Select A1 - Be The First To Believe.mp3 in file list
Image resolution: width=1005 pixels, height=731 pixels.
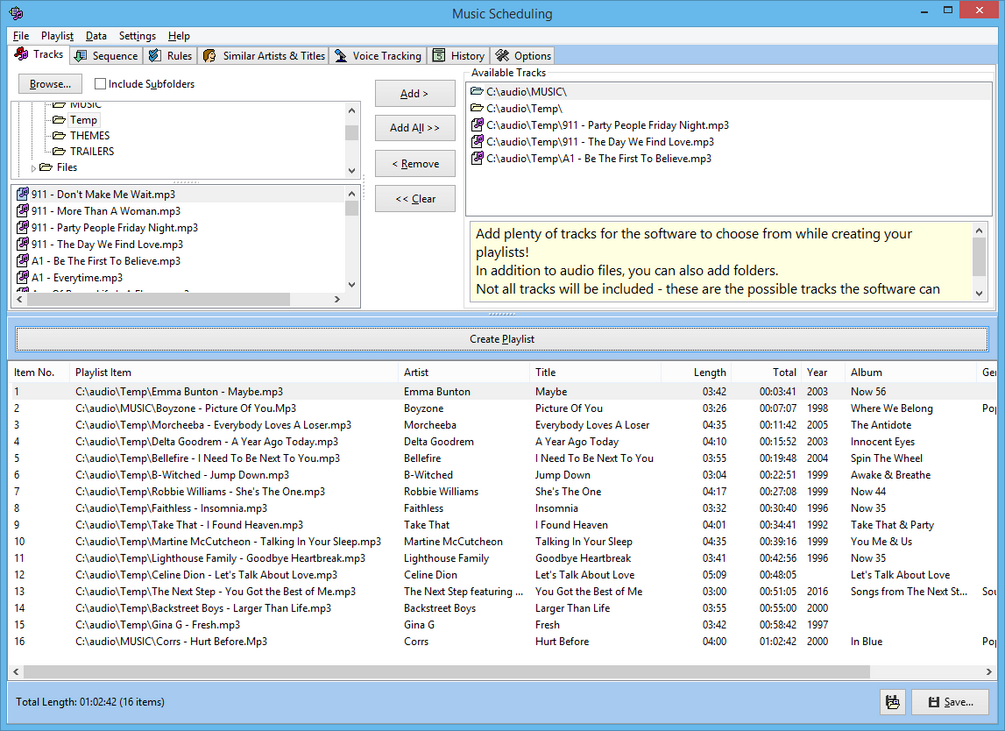[106, 261]
